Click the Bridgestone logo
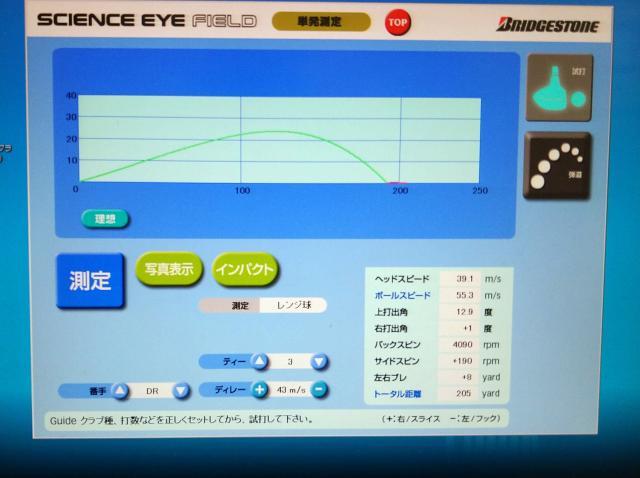Image resolution: width=640 pixels, height=478 pixels. pyautogui.click(x=548, y=25)
